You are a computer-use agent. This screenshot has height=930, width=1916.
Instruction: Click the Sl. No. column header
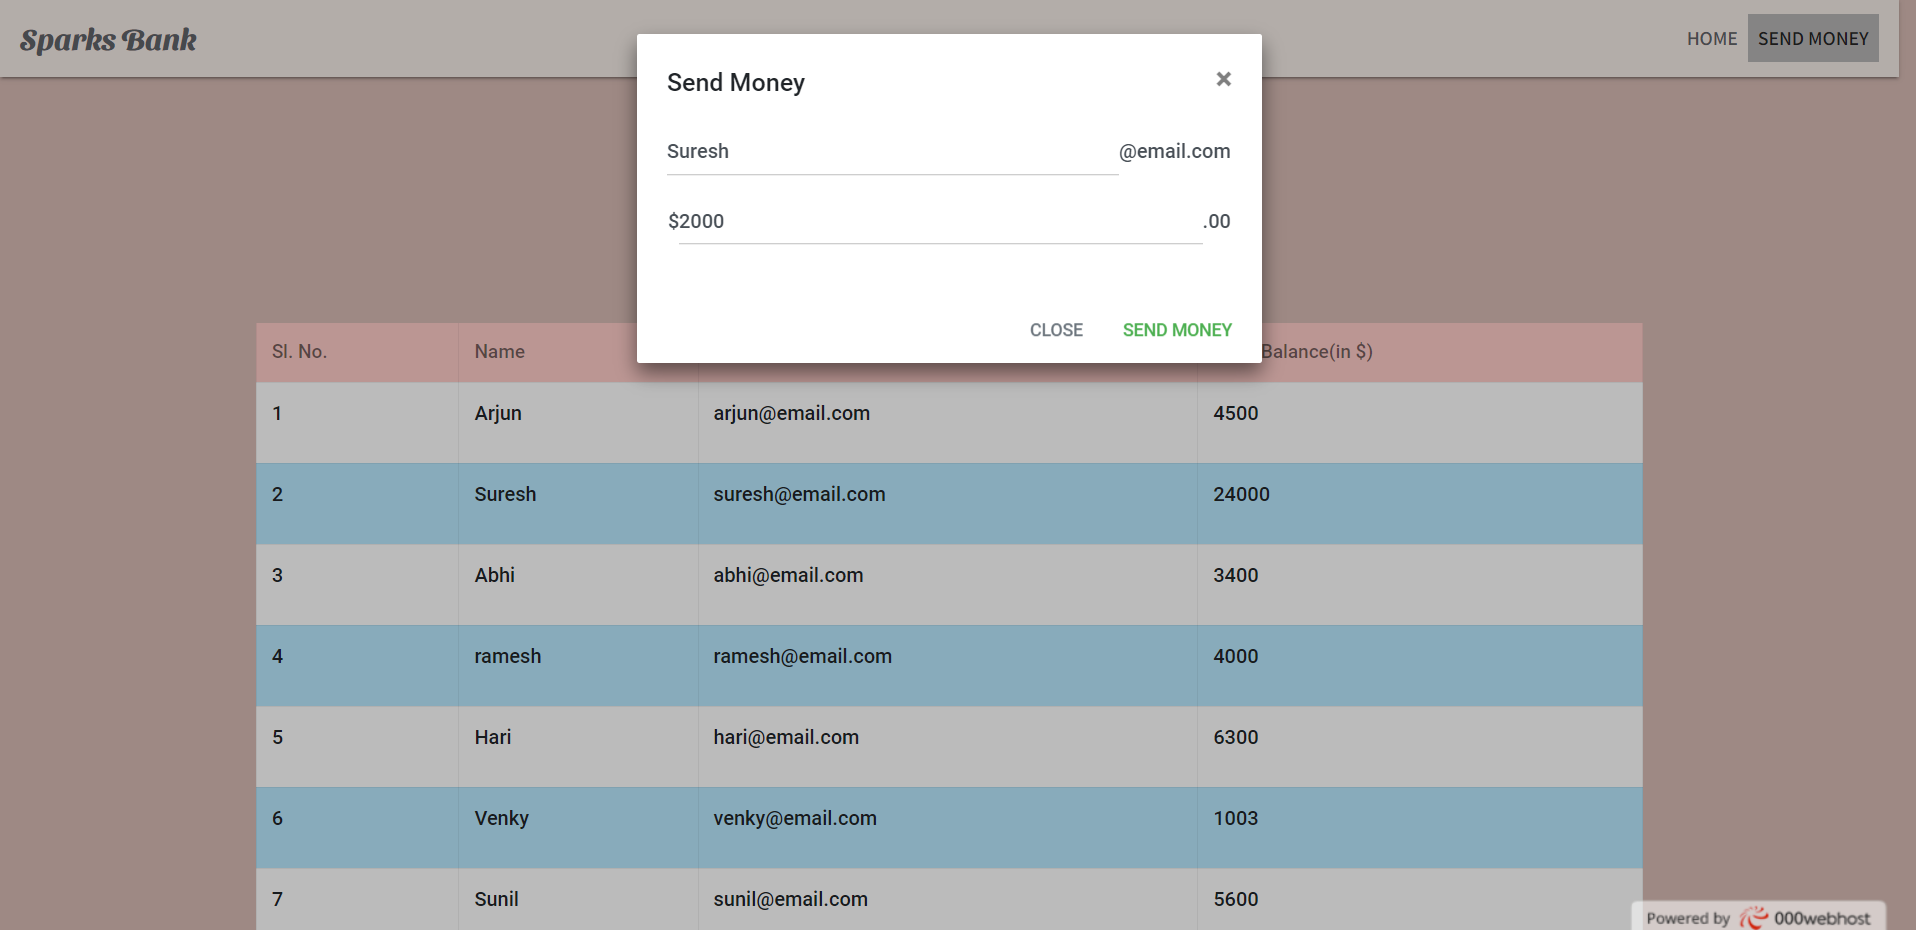[x=299, y=352]
